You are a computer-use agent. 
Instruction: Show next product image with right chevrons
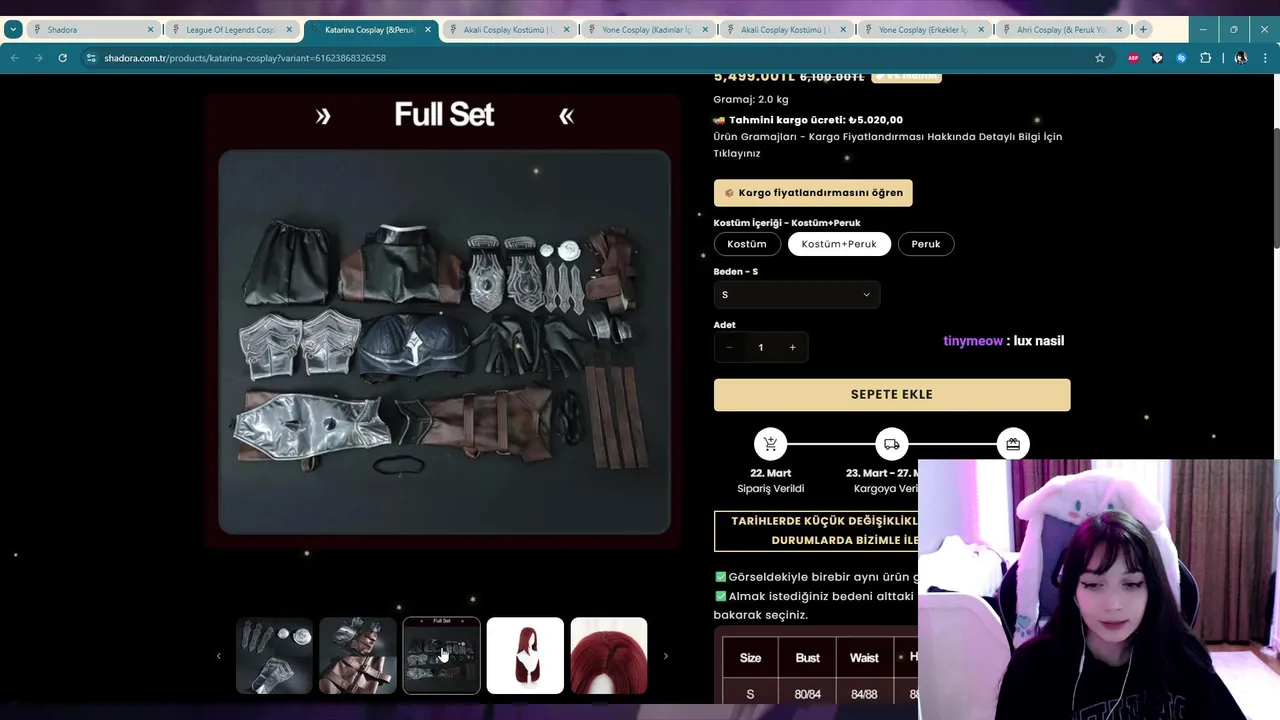[x=666, y=656]
